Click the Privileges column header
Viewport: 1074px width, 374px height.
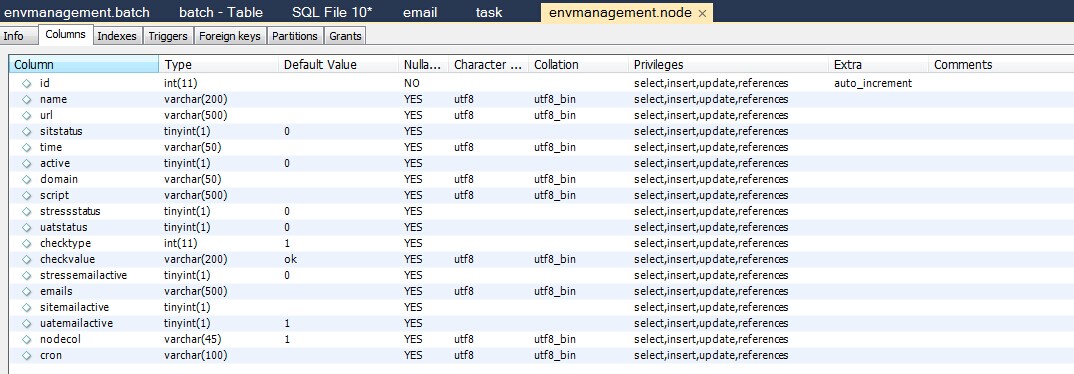(728, 64)
